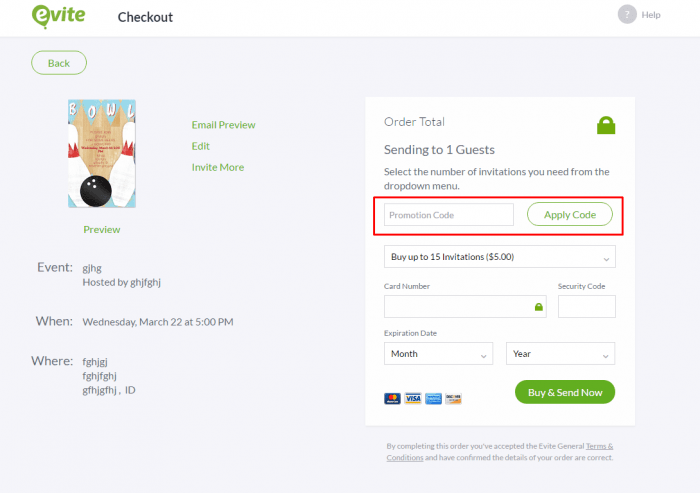Click the Evite logo

59,16
